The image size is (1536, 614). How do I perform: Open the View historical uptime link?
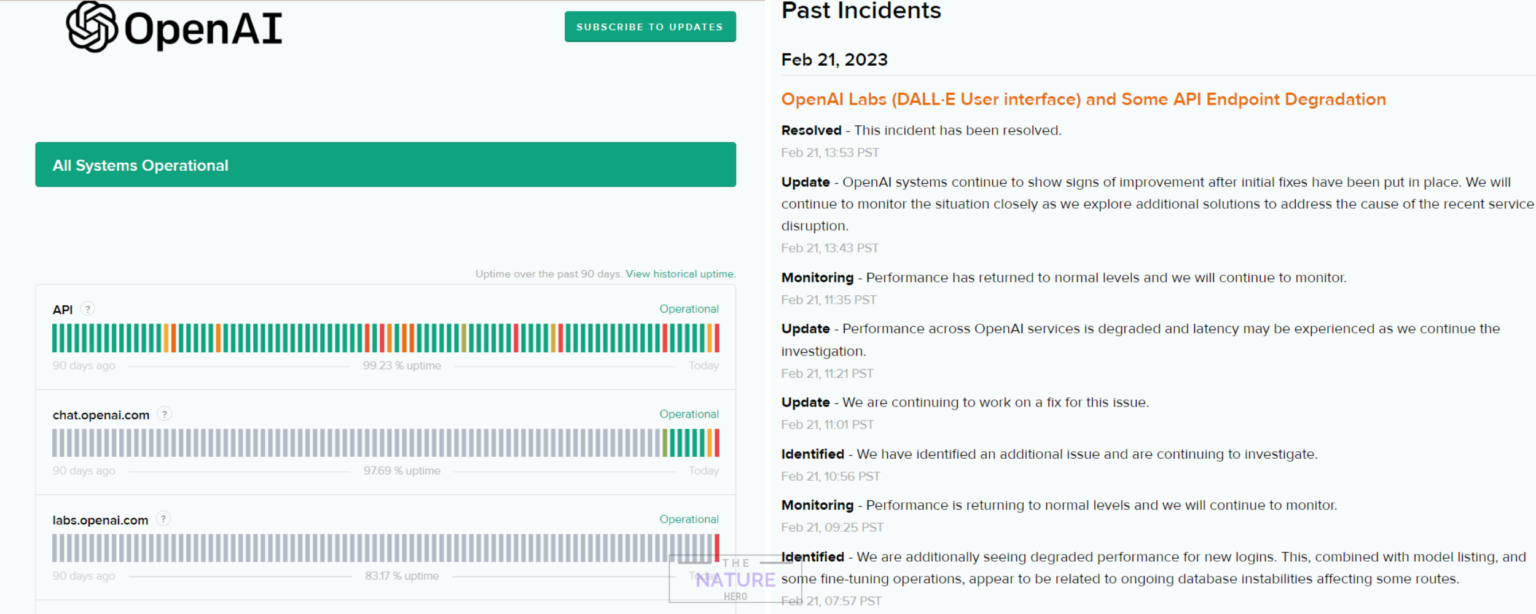(x=680, y=274)
